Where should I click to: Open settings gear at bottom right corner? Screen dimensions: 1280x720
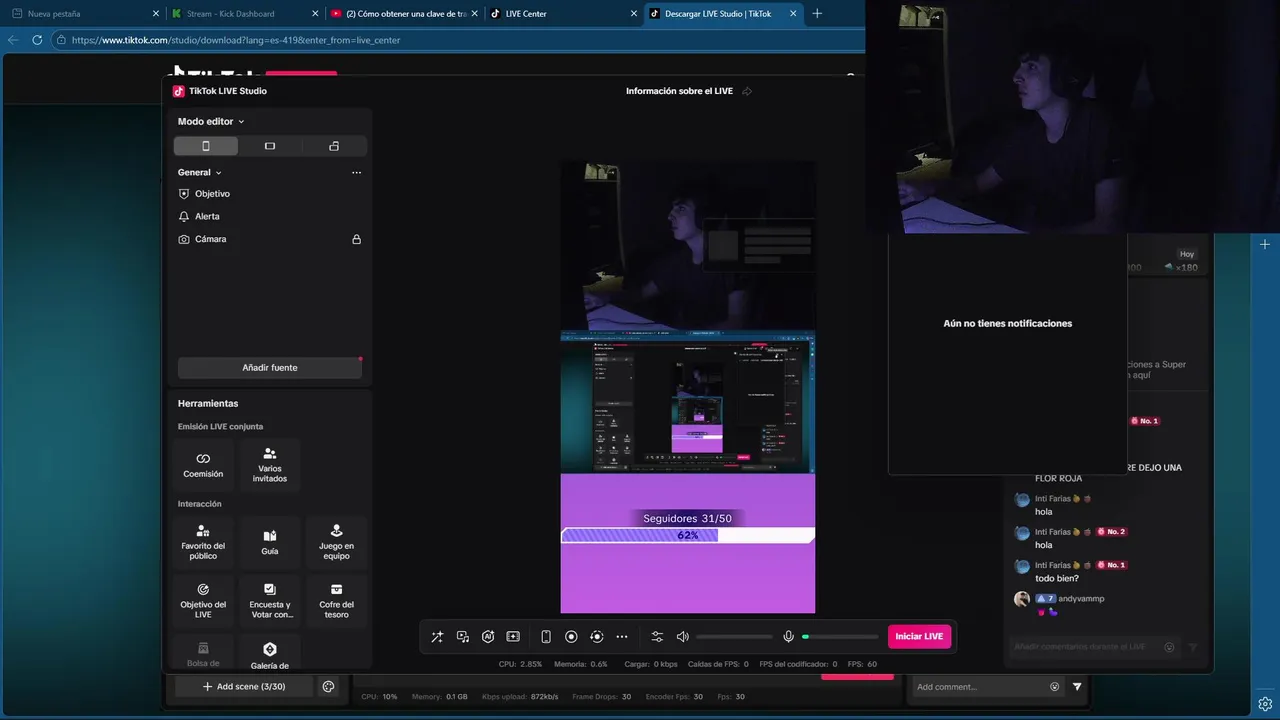coord(1265,704)
